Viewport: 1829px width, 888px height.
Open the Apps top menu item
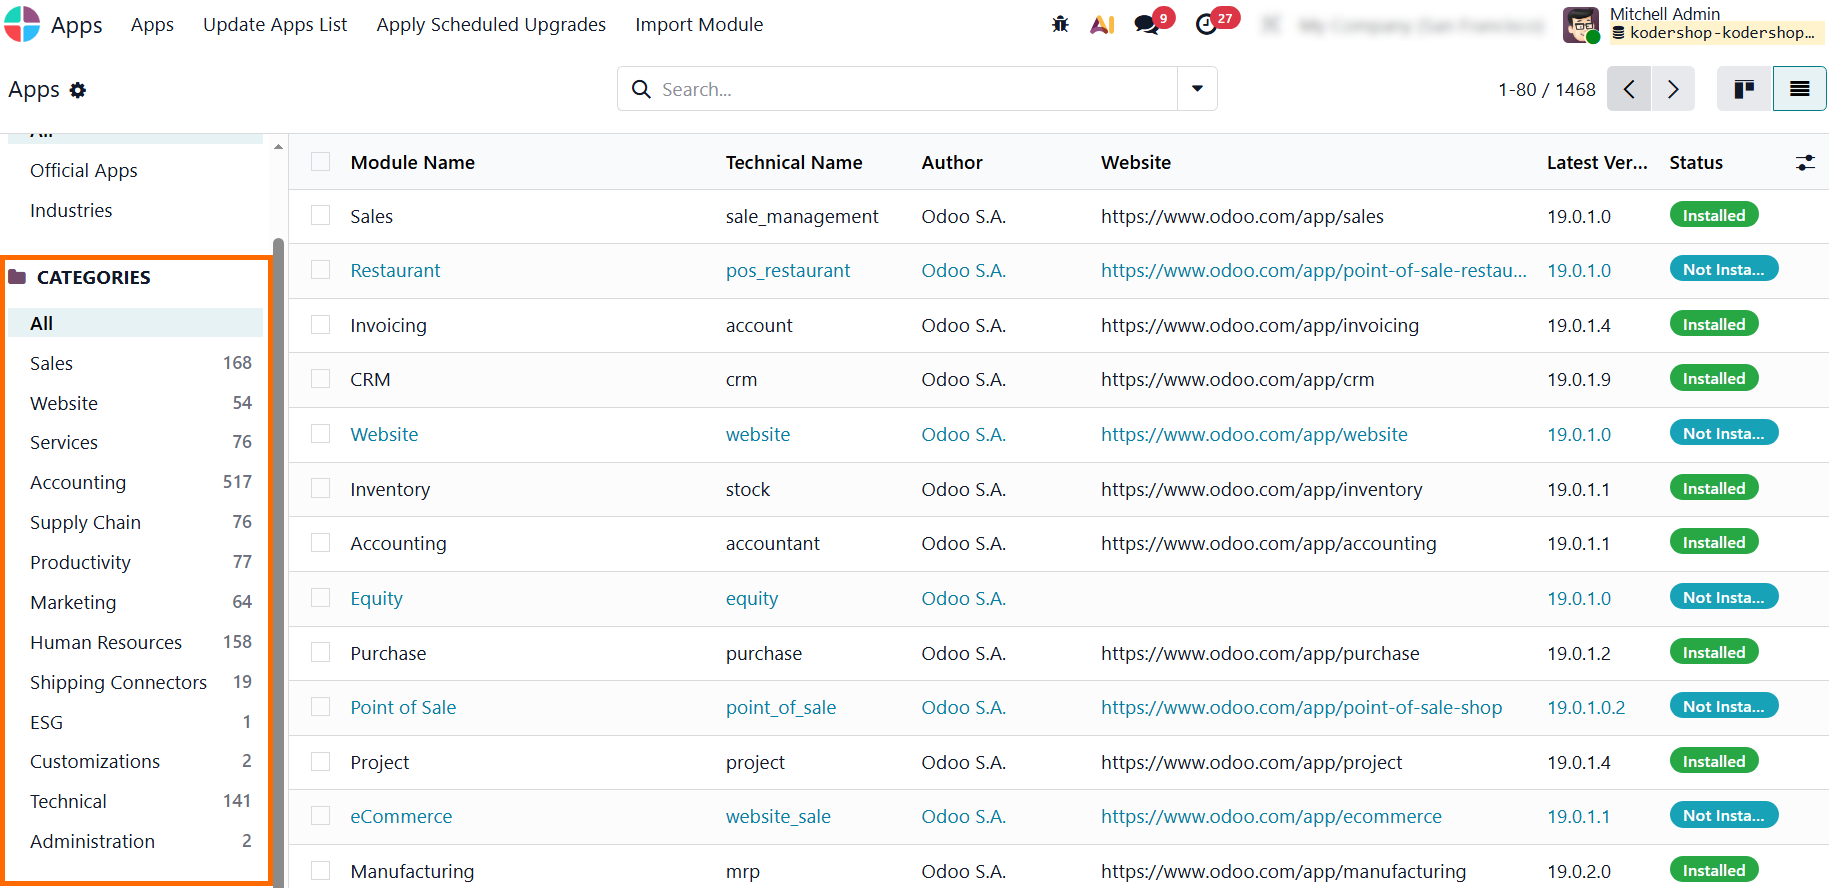[x=152, y=24]
